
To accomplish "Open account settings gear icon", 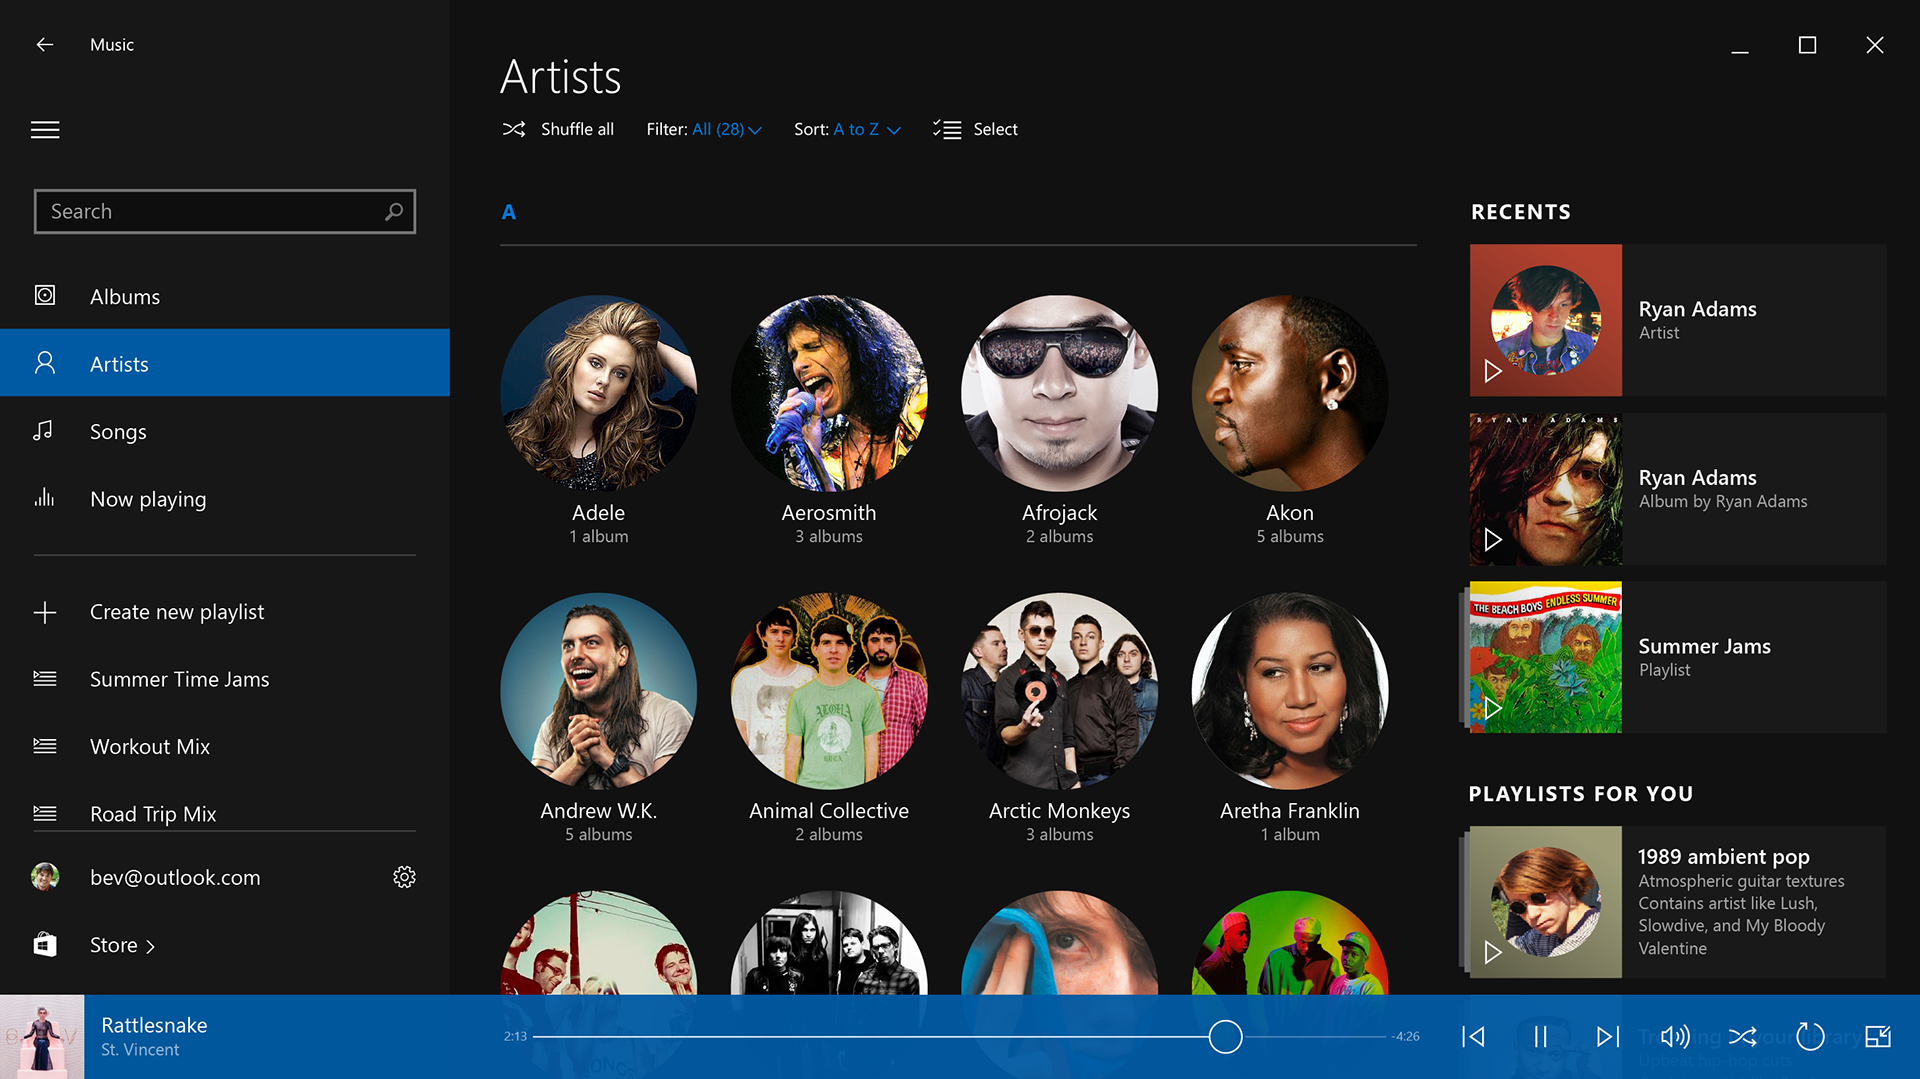I will pyautogui.click(x=404, y=877).
